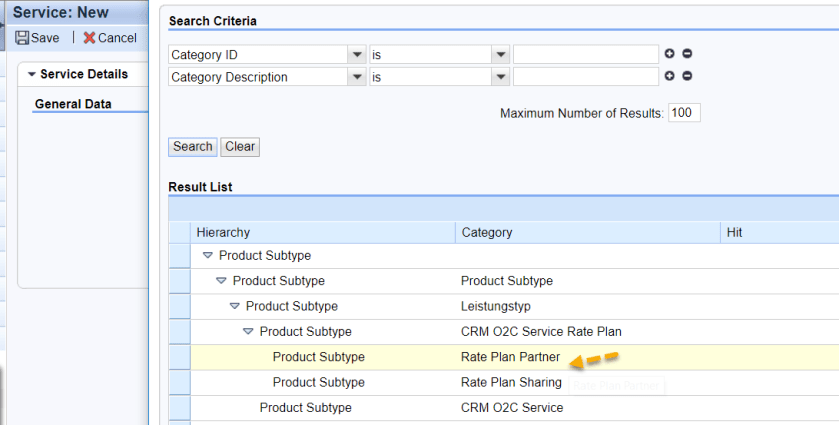The image size is (839, 425).
Task: Open the Category ID field dropdown
Action: coord(356,54)
